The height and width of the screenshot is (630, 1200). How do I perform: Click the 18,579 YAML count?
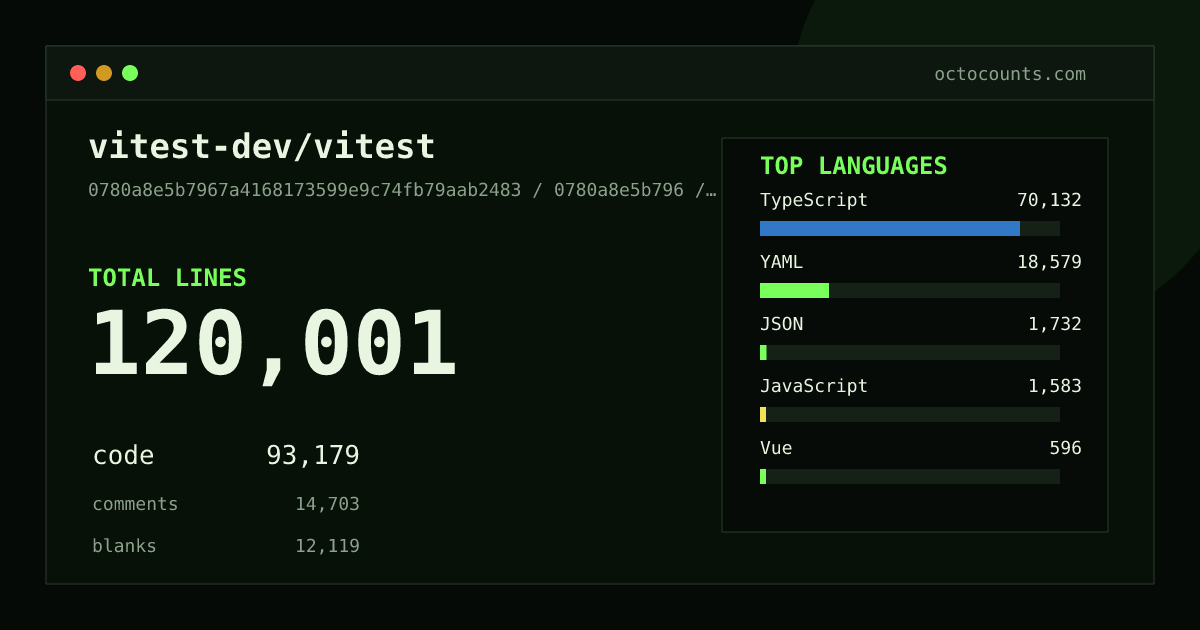click(1049, 262)
